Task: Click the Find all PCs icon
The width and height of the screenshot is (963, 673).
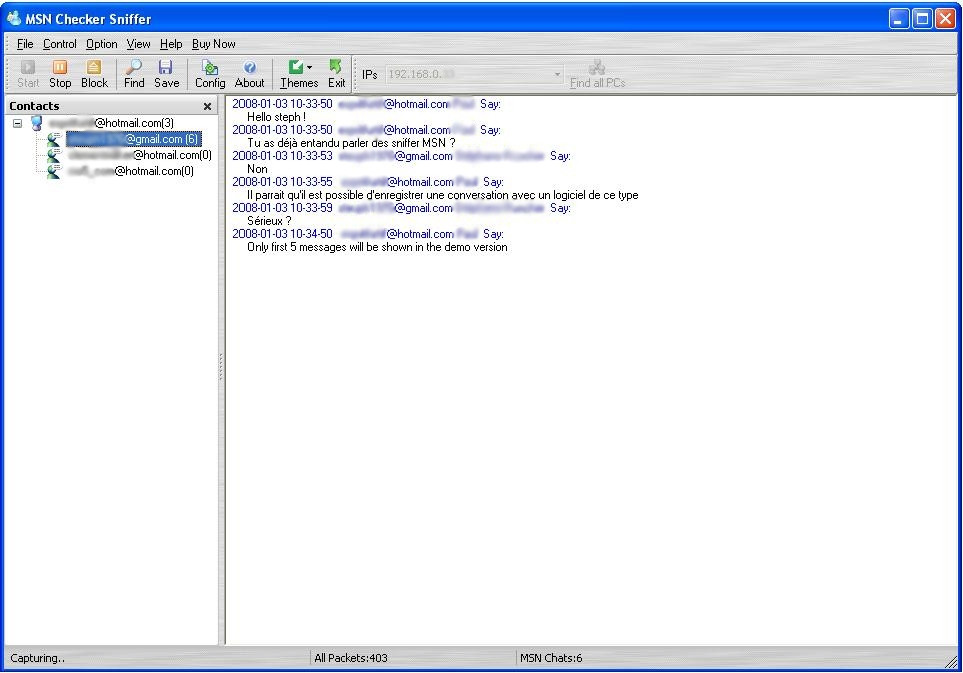Action: [596, 67]
